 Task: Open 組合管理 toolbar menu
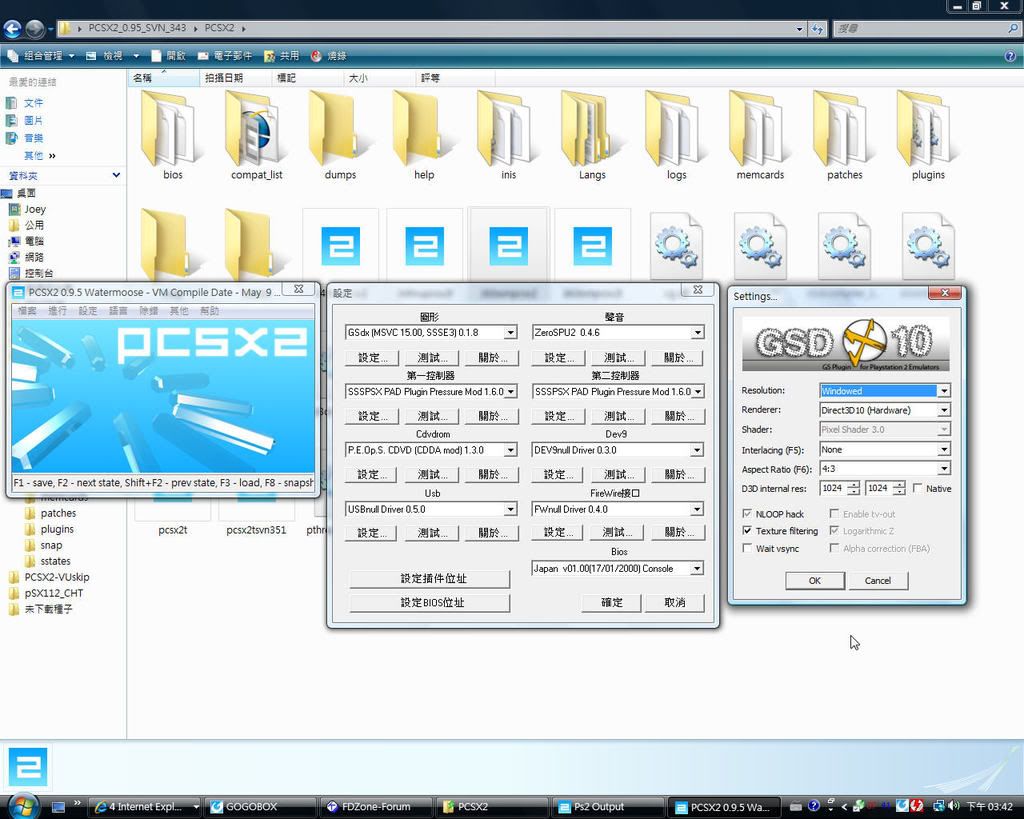(x=43, y=56)
